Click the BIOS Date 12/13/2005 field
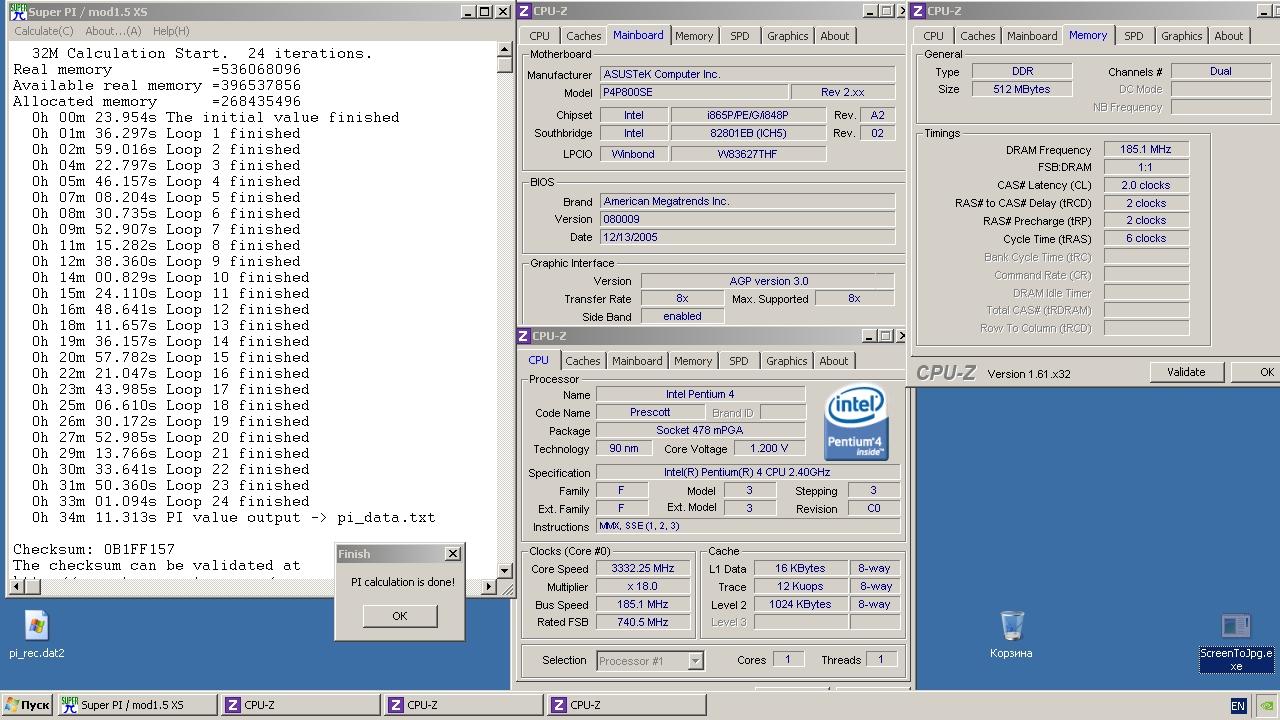Viewport: 1280px width, 720px height. tap(747, 237)
